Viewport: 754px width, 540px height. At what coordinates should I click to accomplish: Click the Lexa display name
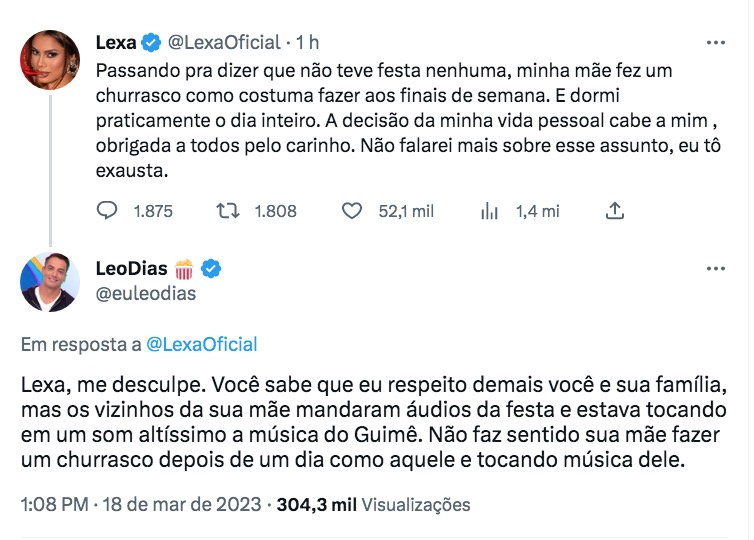point(115,42)
